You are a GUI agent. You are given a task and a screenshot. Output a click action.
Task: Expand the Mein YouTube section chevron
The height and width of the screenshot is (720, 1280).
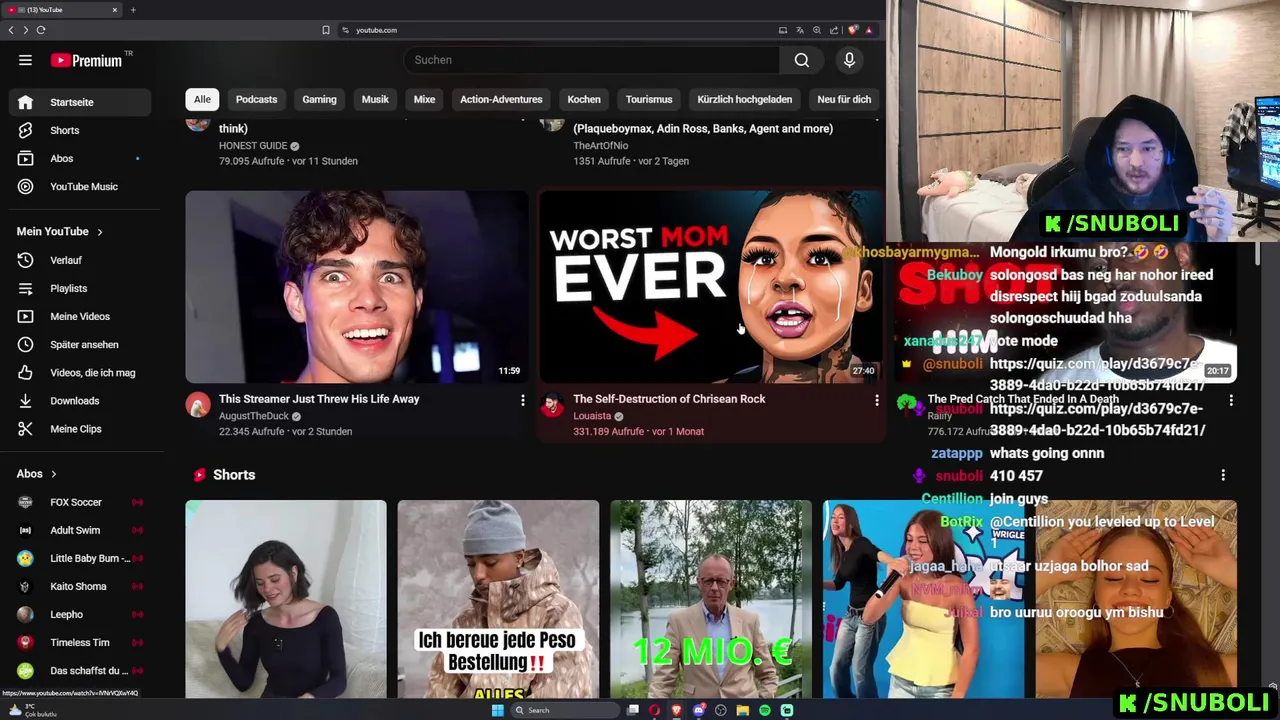[x=99, y=232]
